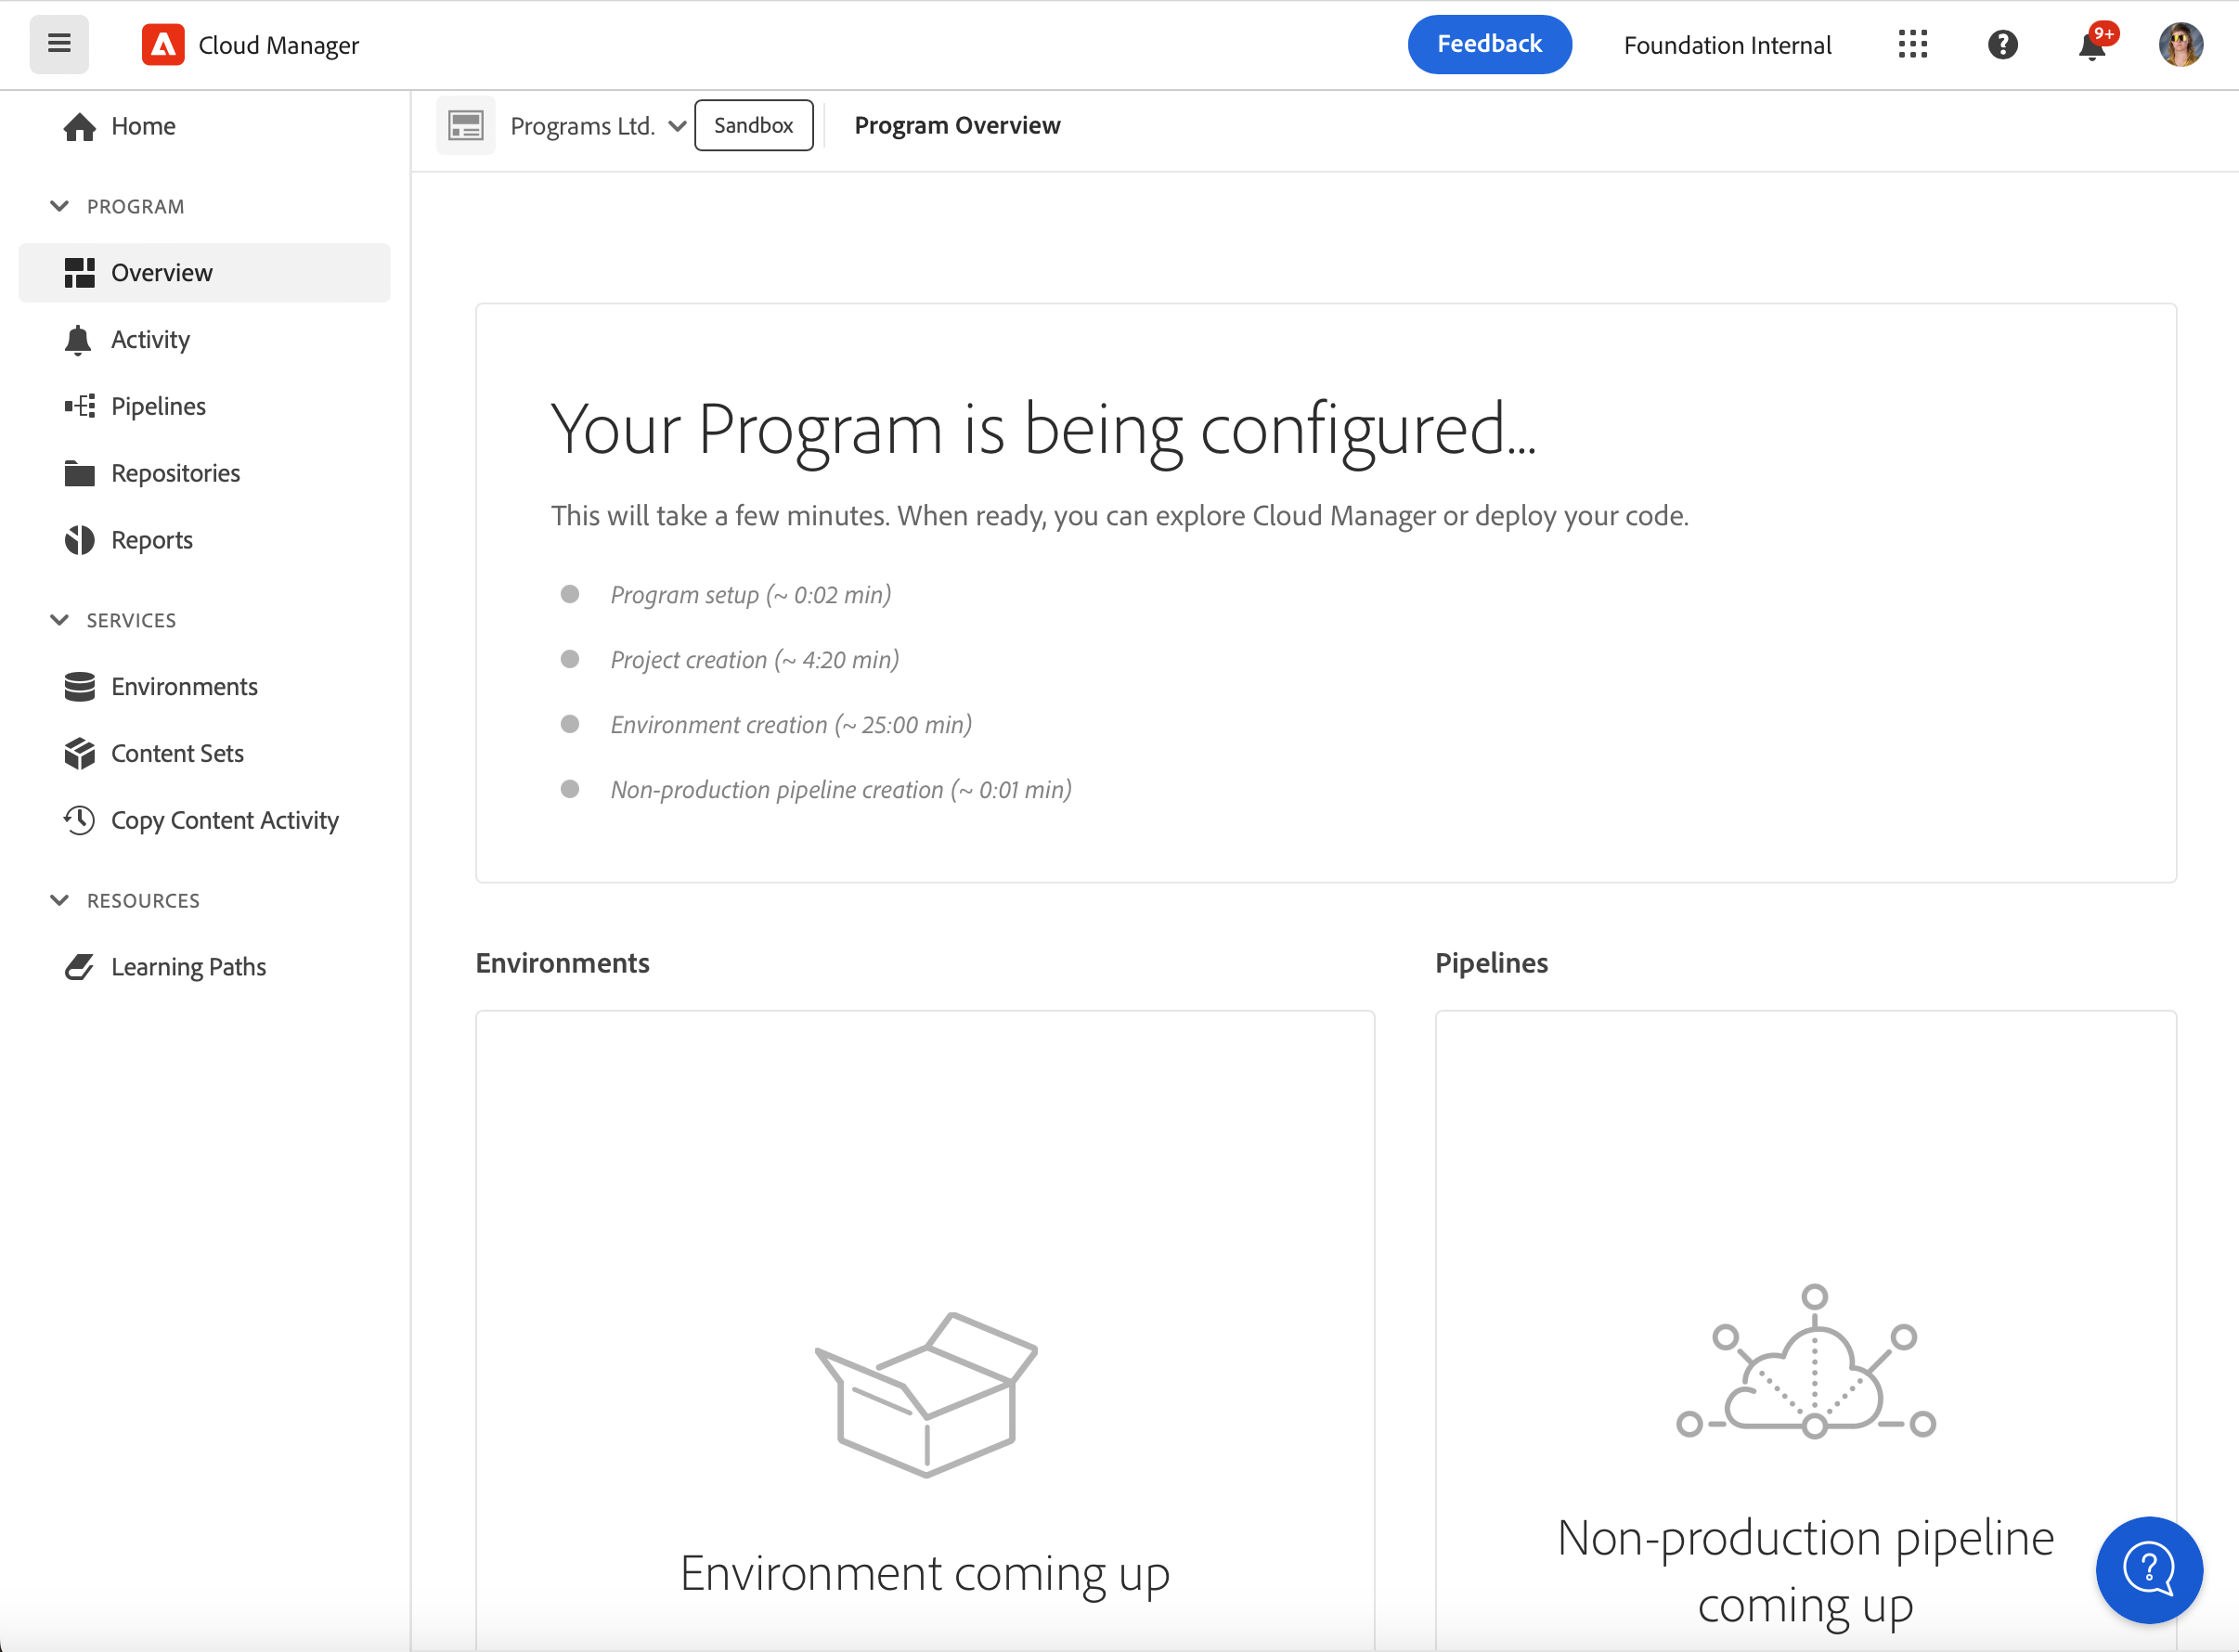Open the notifications bell icon
Image resolution: width=2239 pixels, height=1652 pixels.
pos(2091,46)
